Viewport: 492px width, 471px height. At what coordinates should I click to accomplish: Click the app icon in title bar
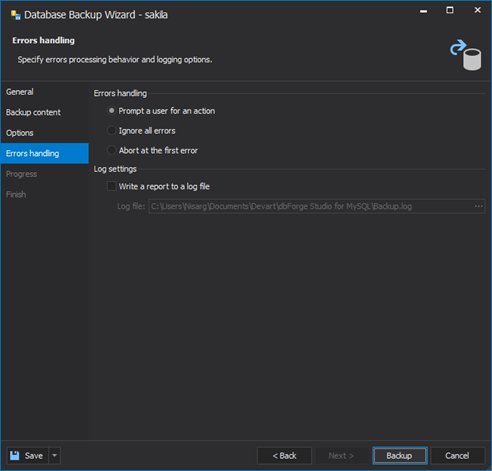coord(15,15)
